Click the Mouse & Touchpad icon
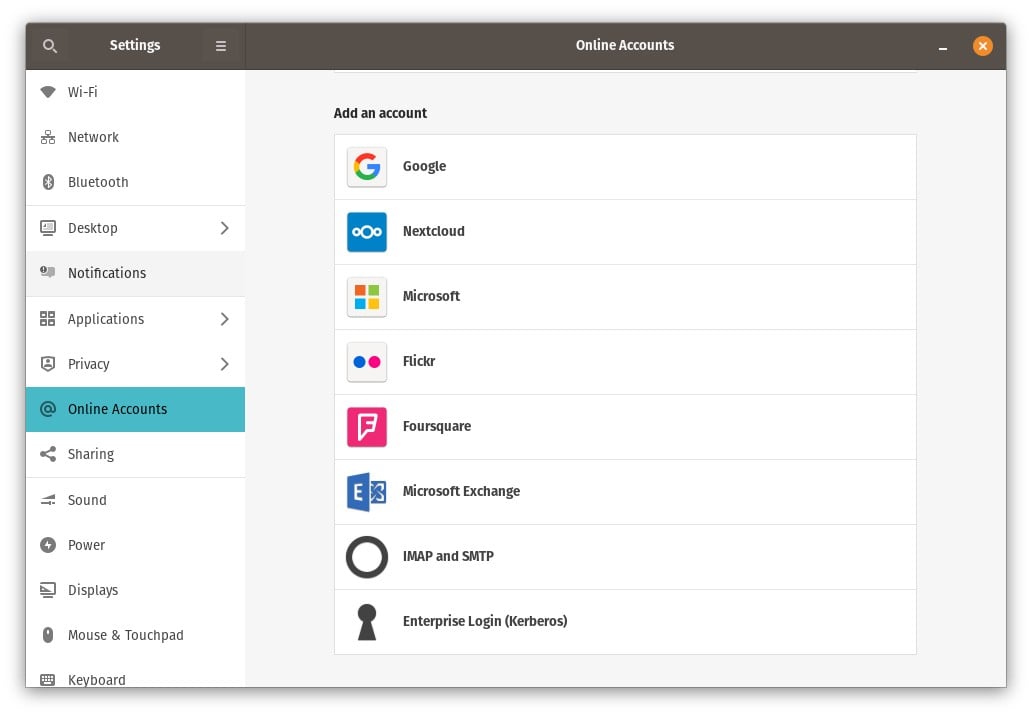This screenshot has width=1032, height=716. click(x=48, y=635)
